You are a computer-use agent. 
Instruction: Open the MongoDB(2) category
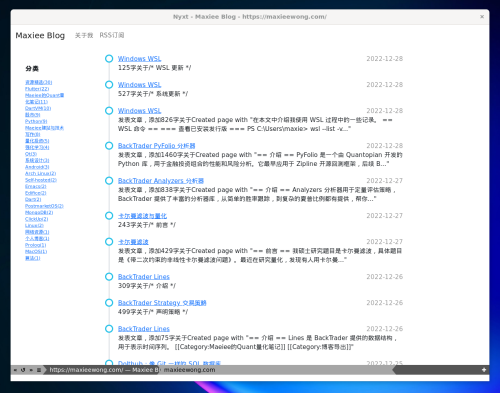[x=39, y=212]
